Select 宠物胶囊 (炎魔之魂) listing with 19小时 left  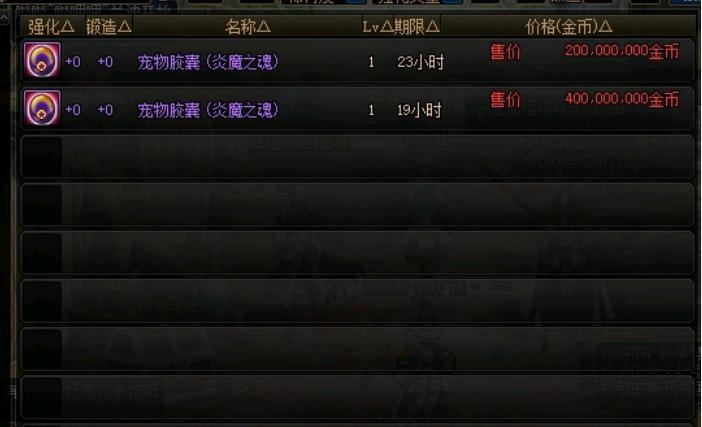pyautogui.click(x=357, y=109)
